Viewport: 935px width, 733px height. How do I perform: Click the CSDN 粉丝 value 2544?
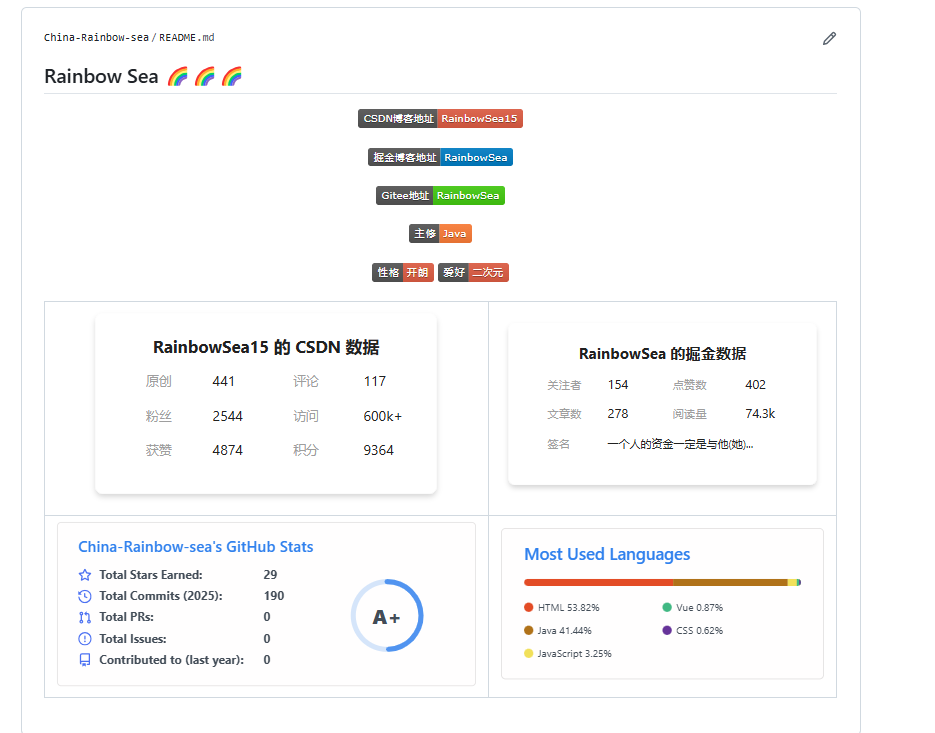228,416
